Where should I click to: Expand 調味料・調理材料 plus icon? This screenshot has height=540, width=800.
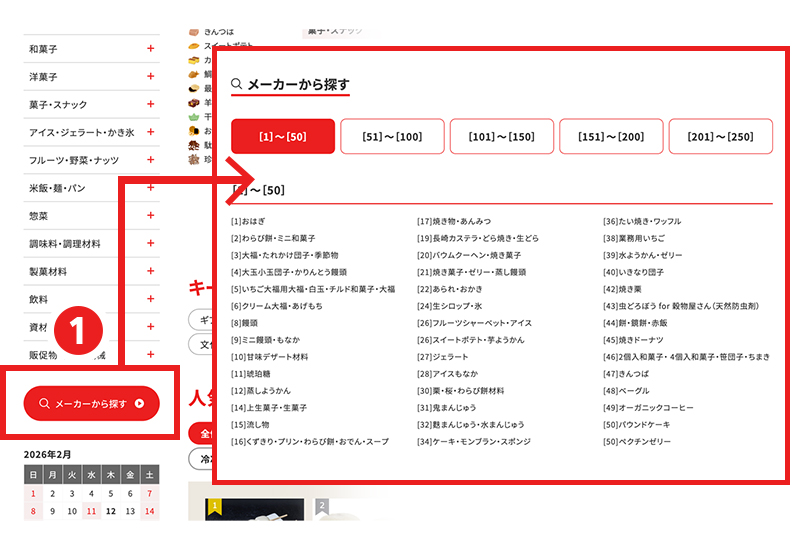point(151,243)
